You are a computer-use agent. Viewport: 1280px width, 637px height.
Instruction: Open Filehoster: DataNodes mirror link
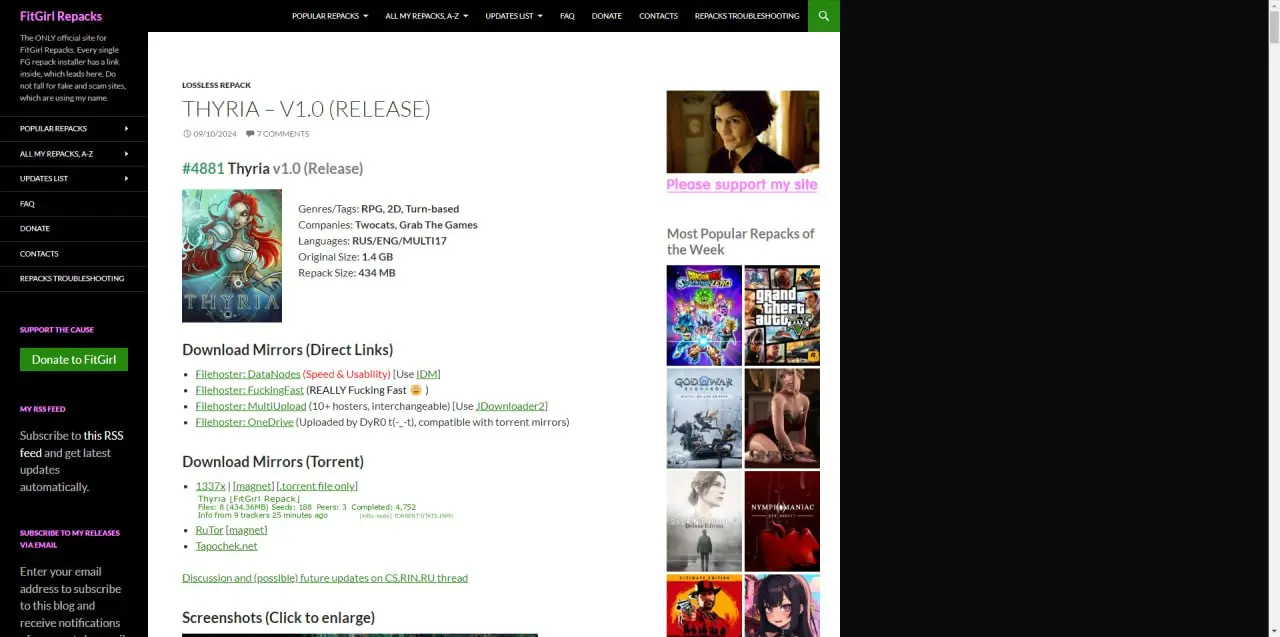pyautogui.click(x=248, y=374)
